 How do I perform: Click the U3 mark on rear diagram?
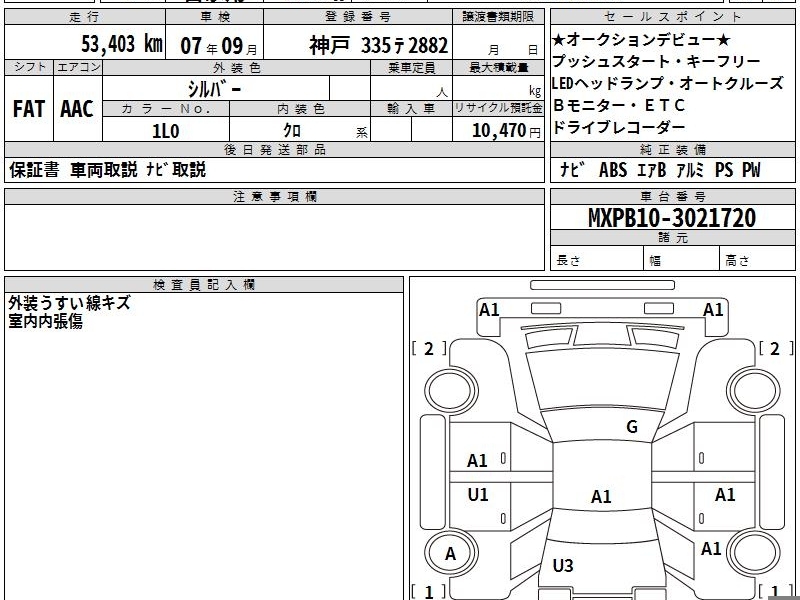[563, 565]
